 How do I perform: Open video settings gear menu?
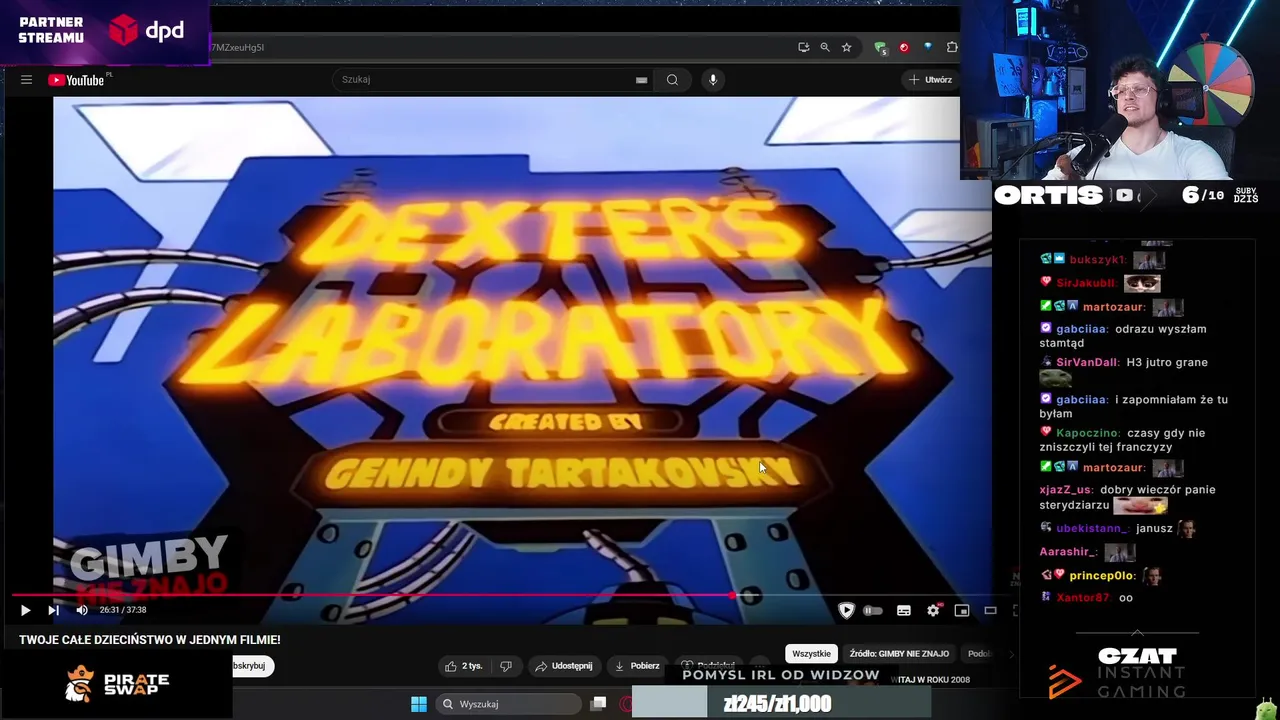[x=933, y=610]
